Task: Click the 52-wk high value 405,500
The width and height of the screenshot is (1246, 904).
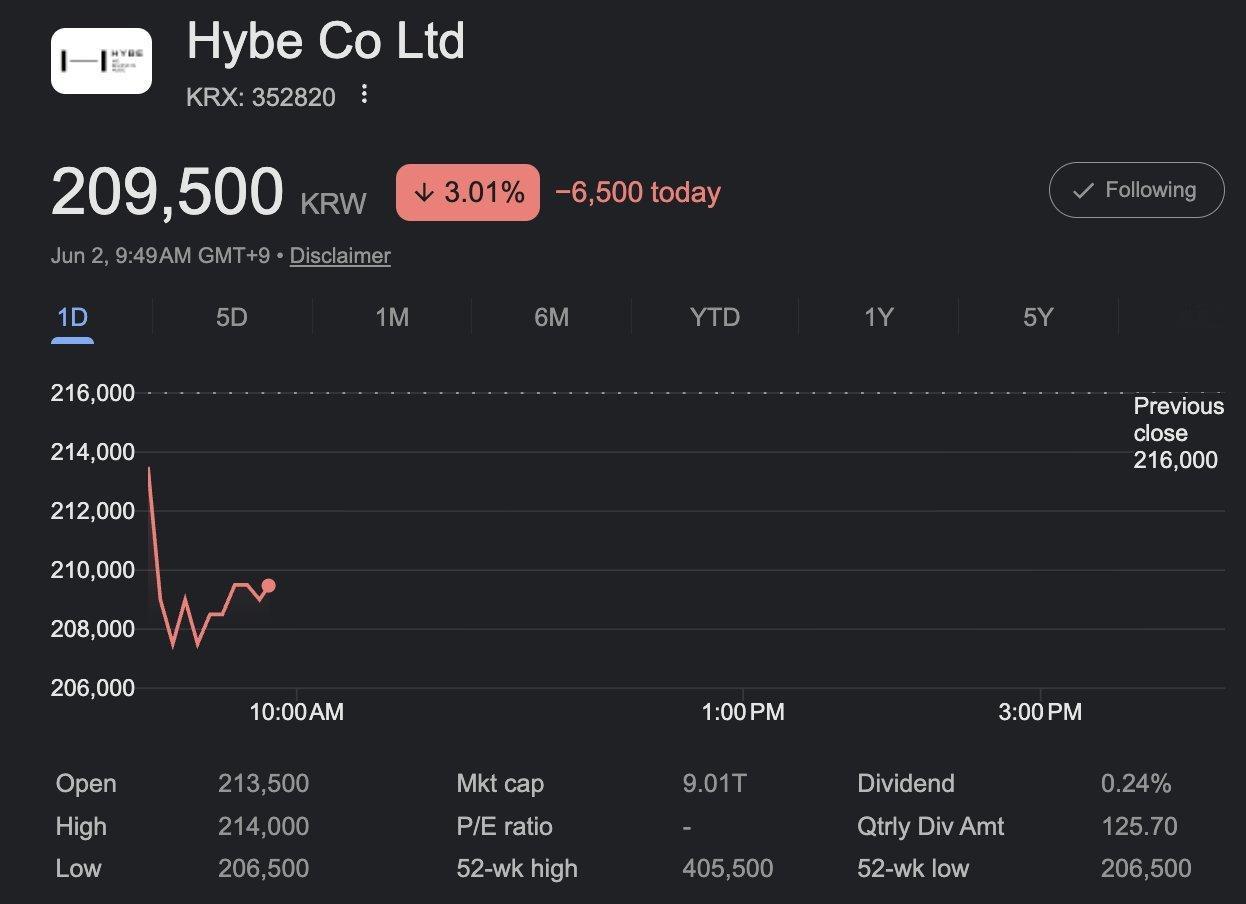Action: [x=728, y=868]
